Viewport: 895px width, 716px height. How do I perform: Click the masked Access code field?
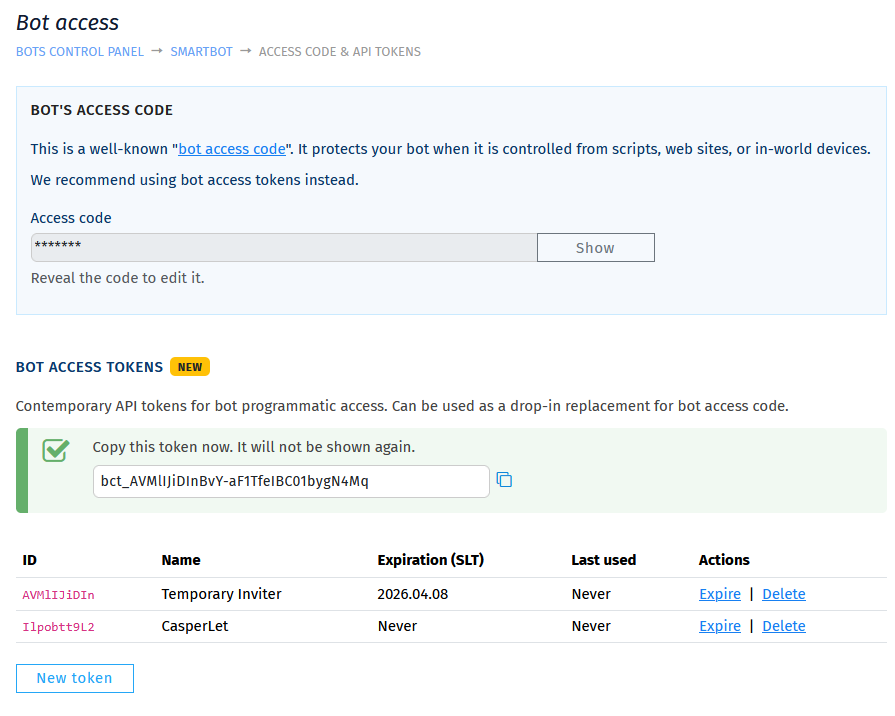(x=284, y=248)
